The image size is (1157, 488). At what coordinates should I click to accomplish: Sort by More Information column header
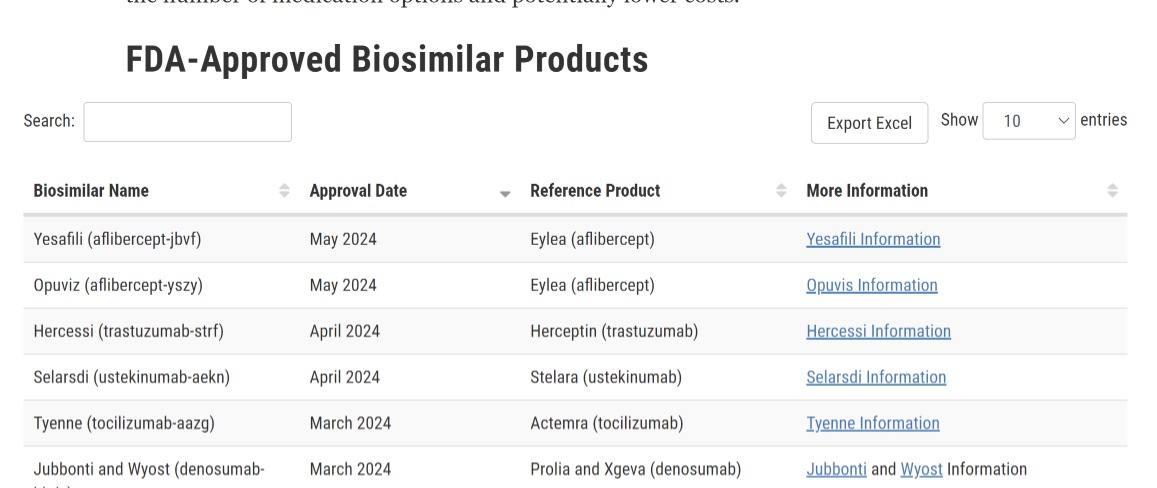click(x=867, y=191)
